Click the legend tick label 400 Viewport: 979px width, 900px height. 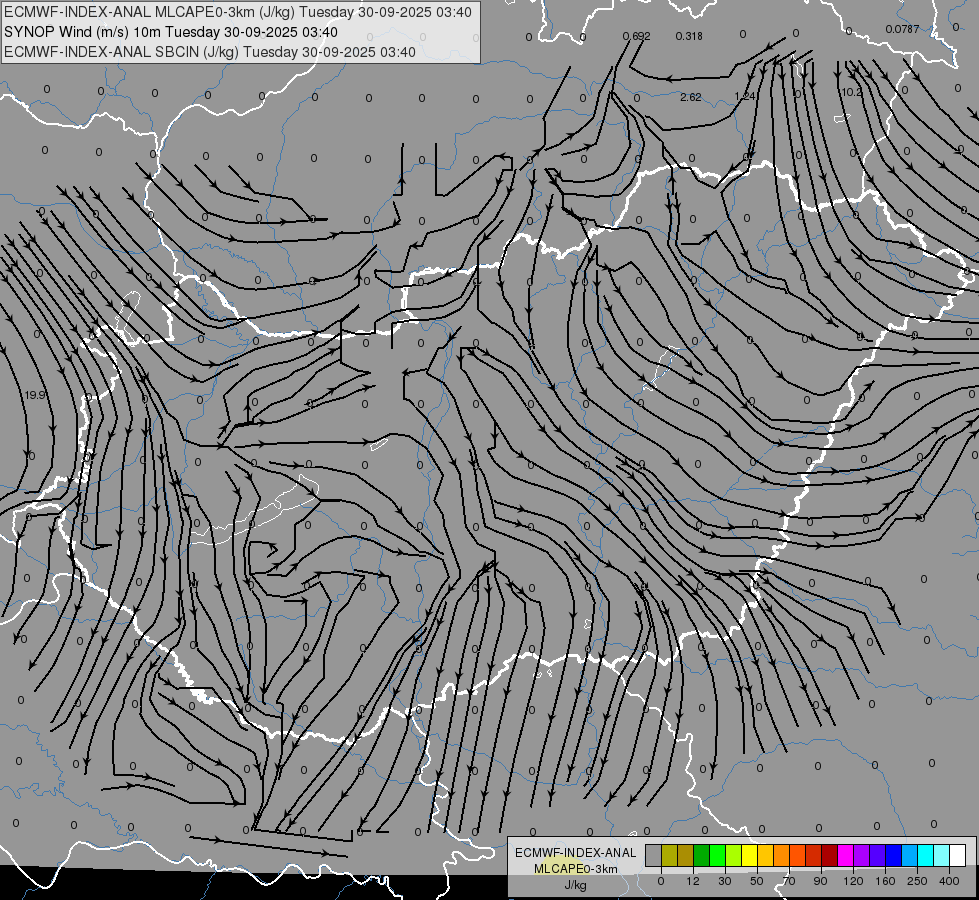tap(949, 881)
